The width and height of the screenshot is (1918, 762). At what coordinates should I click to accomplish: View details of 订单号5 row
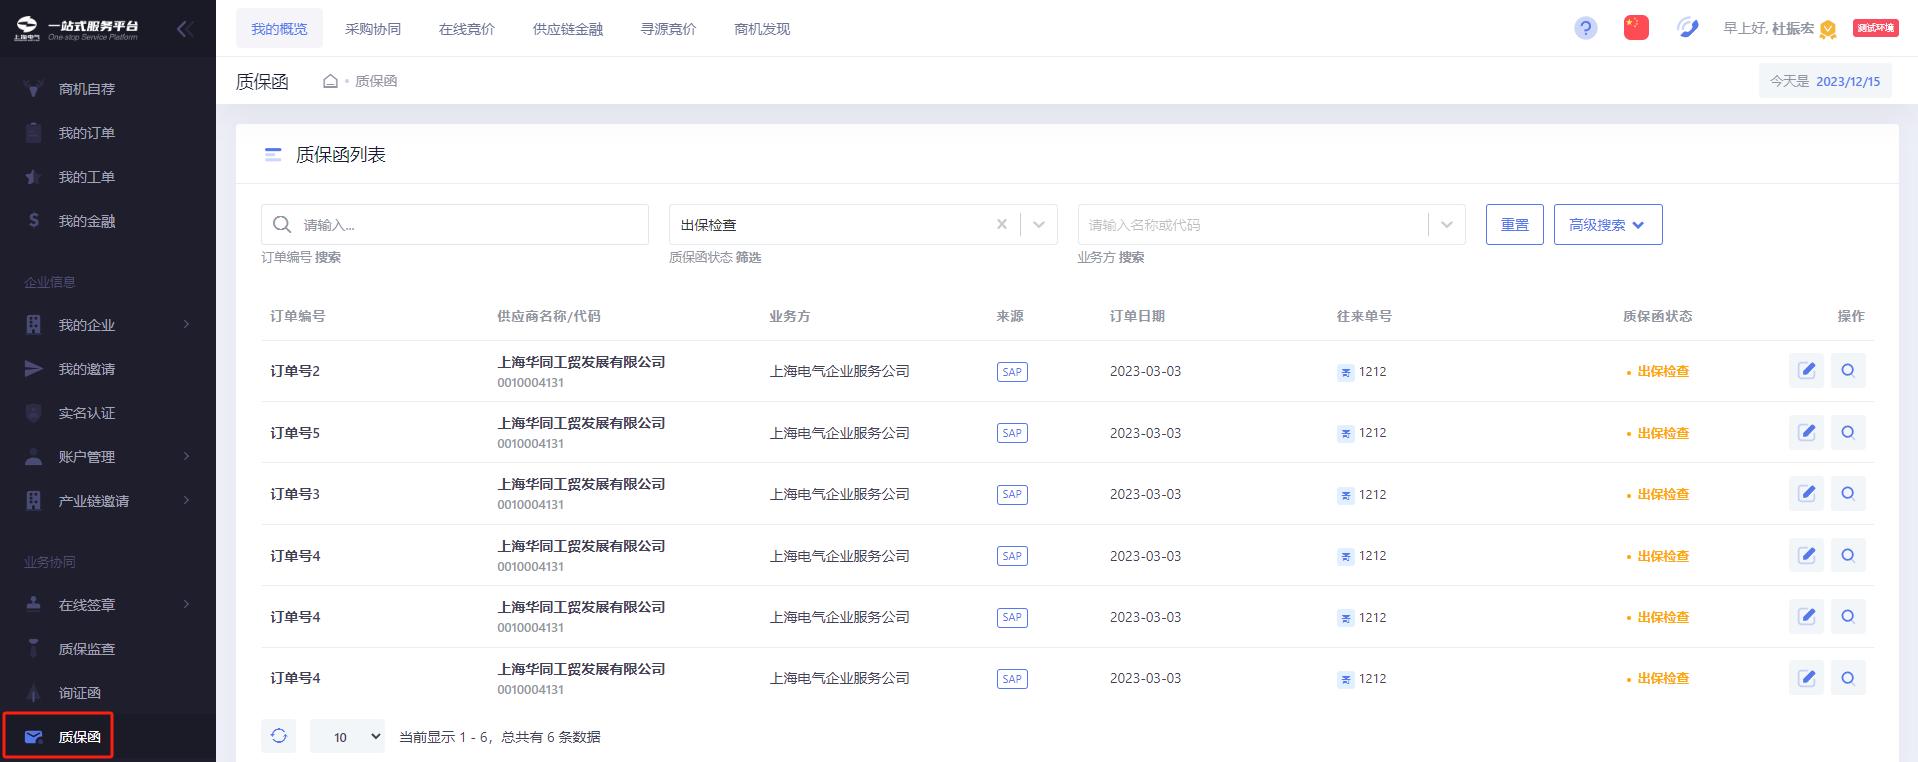pyautogui.click(x=1848, y=432)
